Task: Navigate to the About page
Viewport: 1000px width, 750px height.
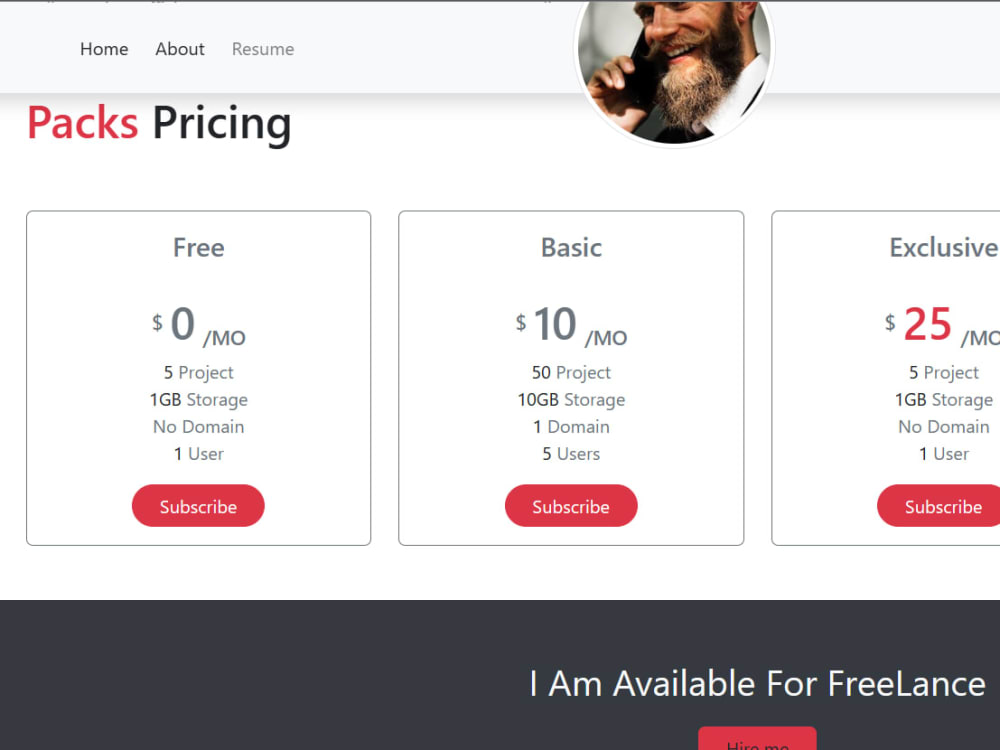Action: [179, 49]
